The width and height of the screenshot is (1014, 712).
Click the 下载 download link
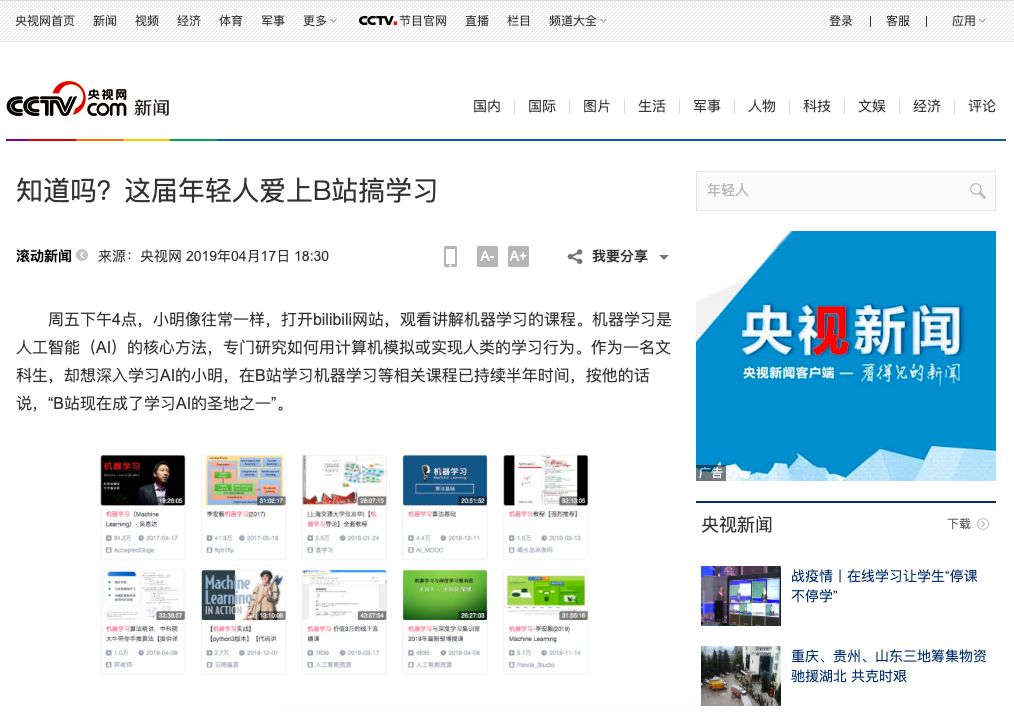pos(953,524)
